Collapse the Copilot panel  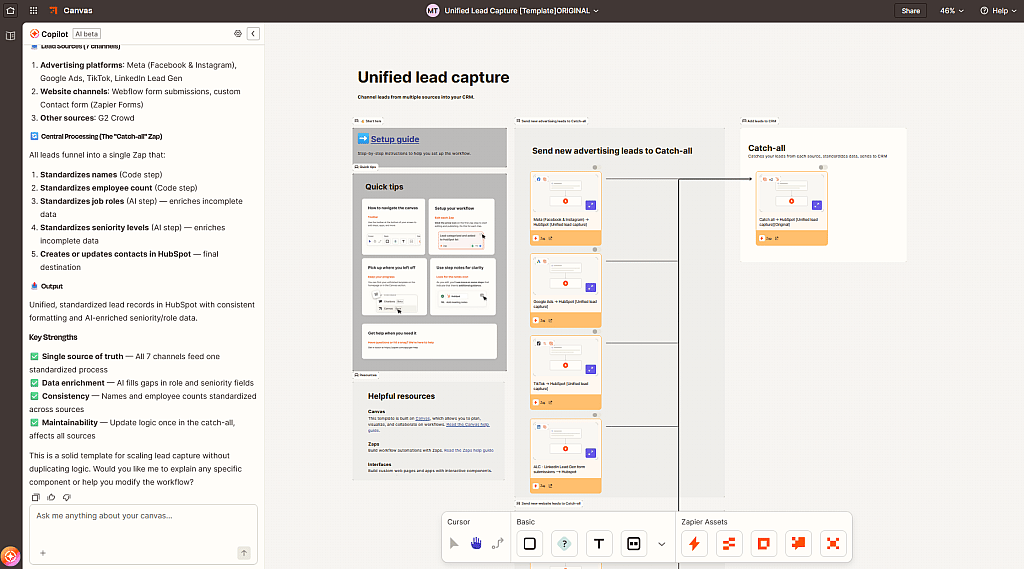coord(253,33)
